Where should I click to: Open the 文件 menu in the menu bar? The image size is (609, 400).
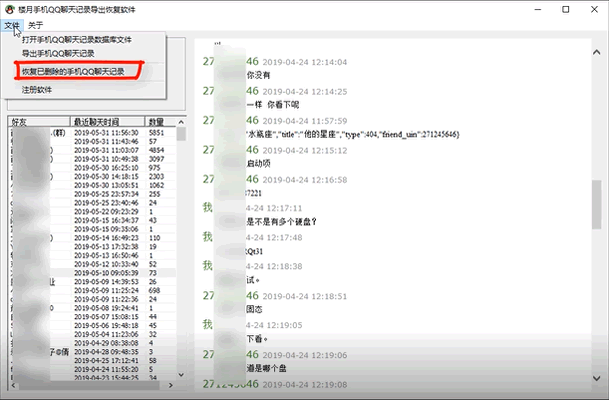(12, 26)
